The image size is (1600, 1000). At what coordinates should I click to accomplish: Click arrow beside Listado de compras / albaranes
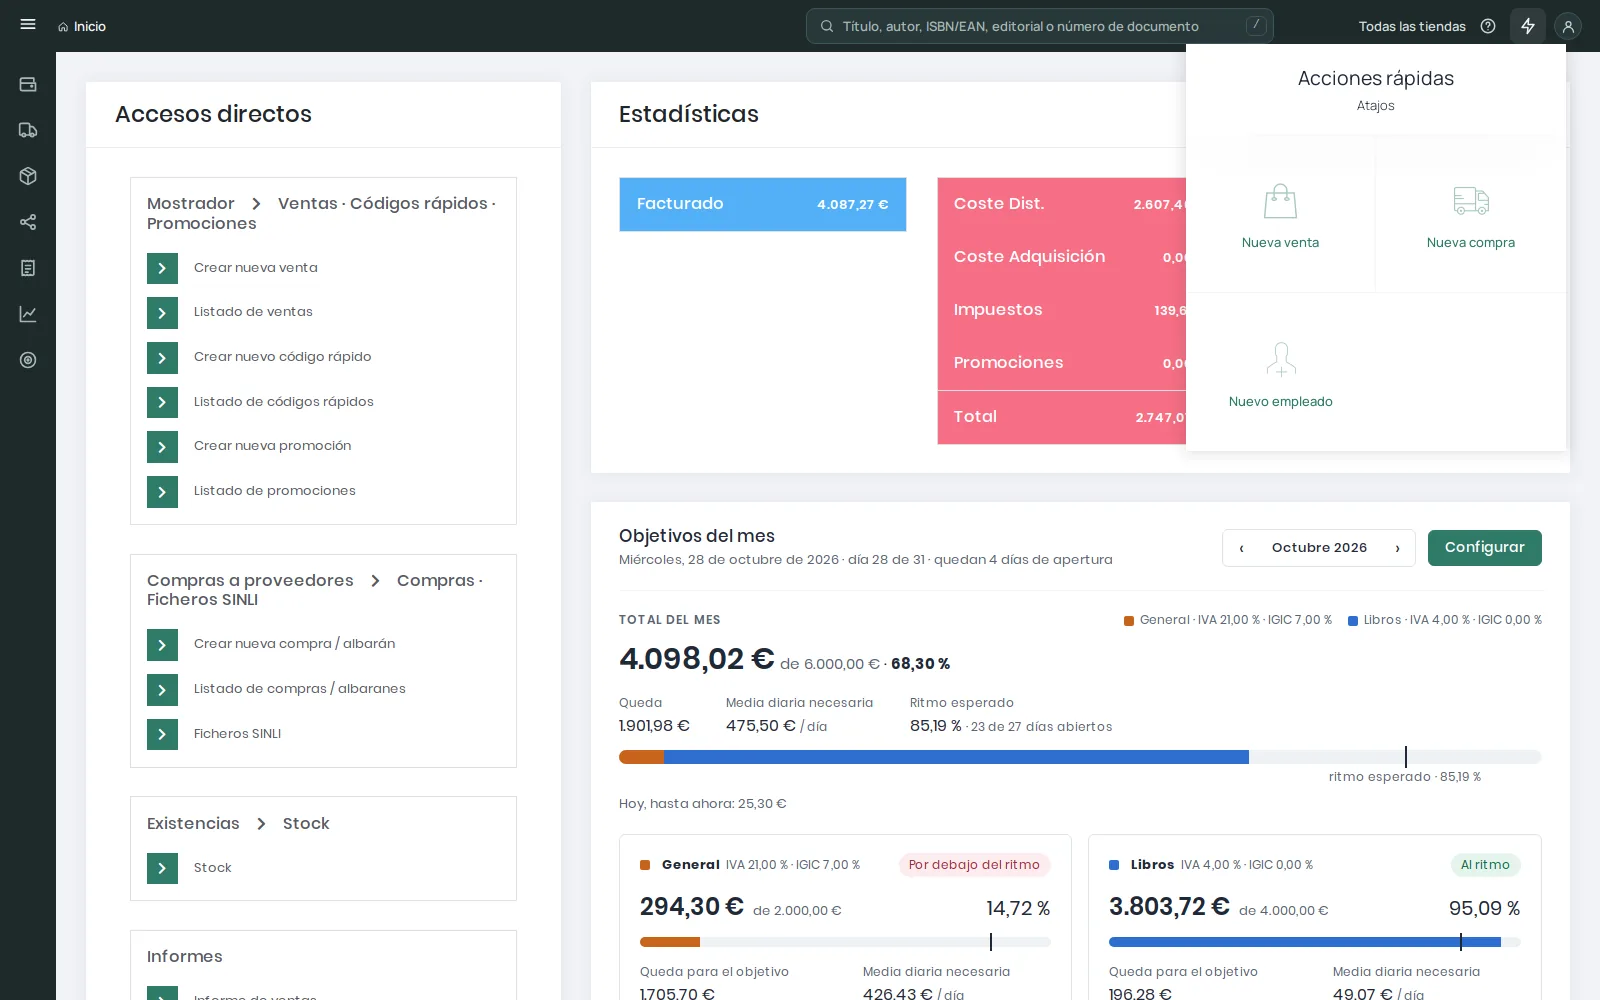(x=162, y=689)
